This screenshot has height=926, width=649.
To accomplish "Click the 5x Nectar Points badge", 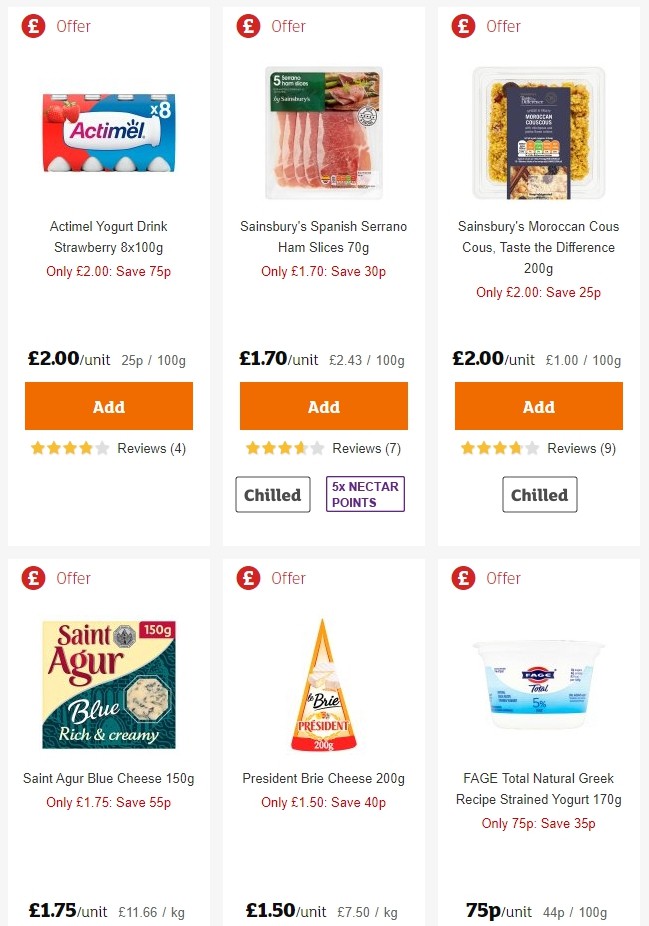I will [365, 494].
